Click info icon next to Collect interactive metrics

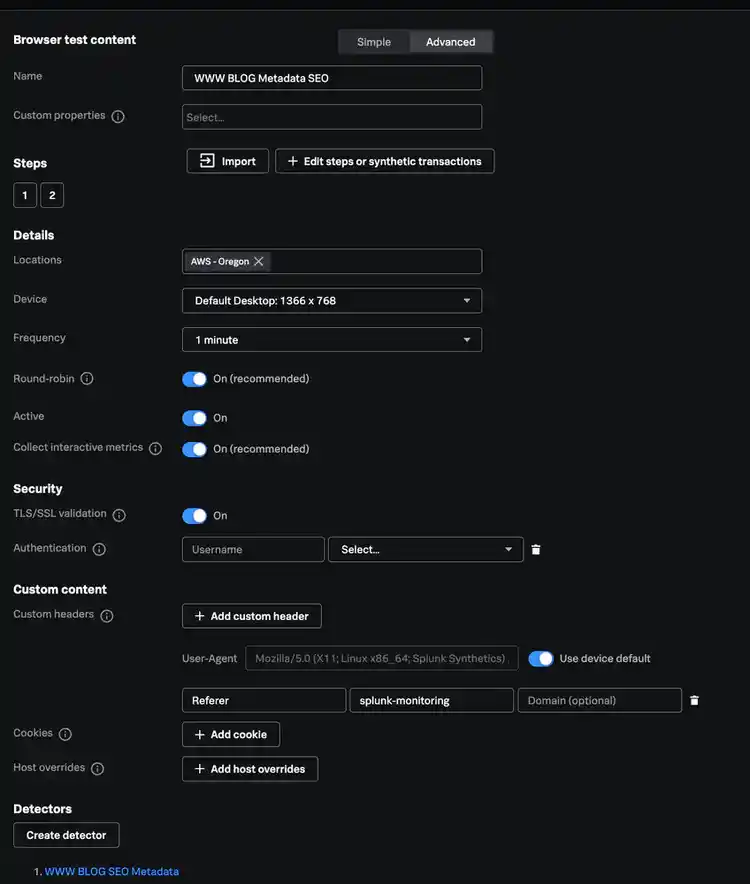click(x=155, y=449)
